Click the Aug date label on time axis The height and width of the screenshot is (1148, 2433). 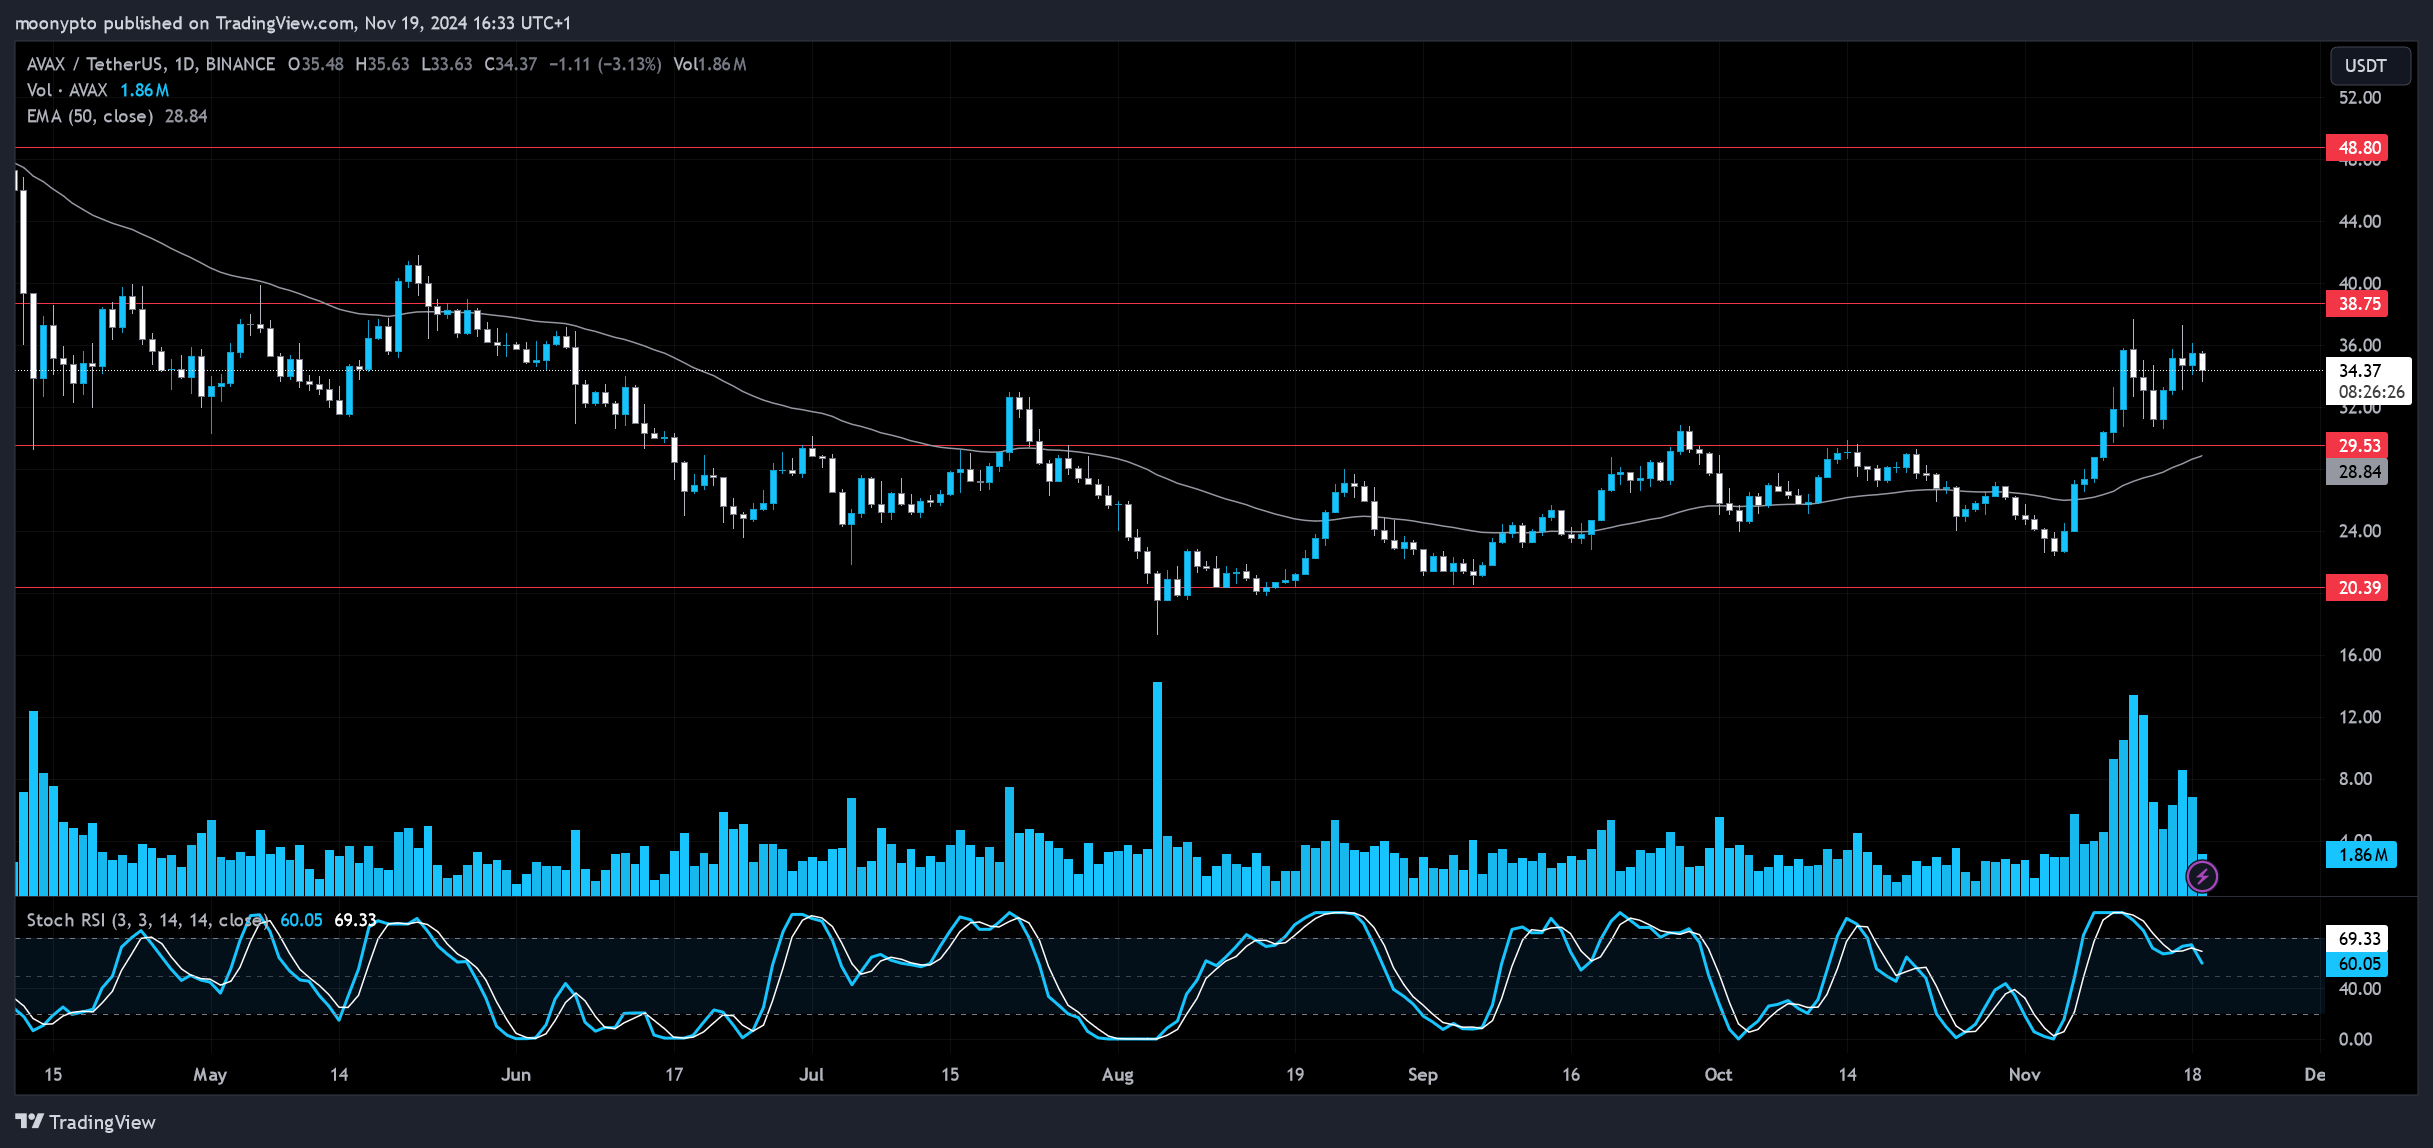pyautogui.click(x=1118, y=1075)
